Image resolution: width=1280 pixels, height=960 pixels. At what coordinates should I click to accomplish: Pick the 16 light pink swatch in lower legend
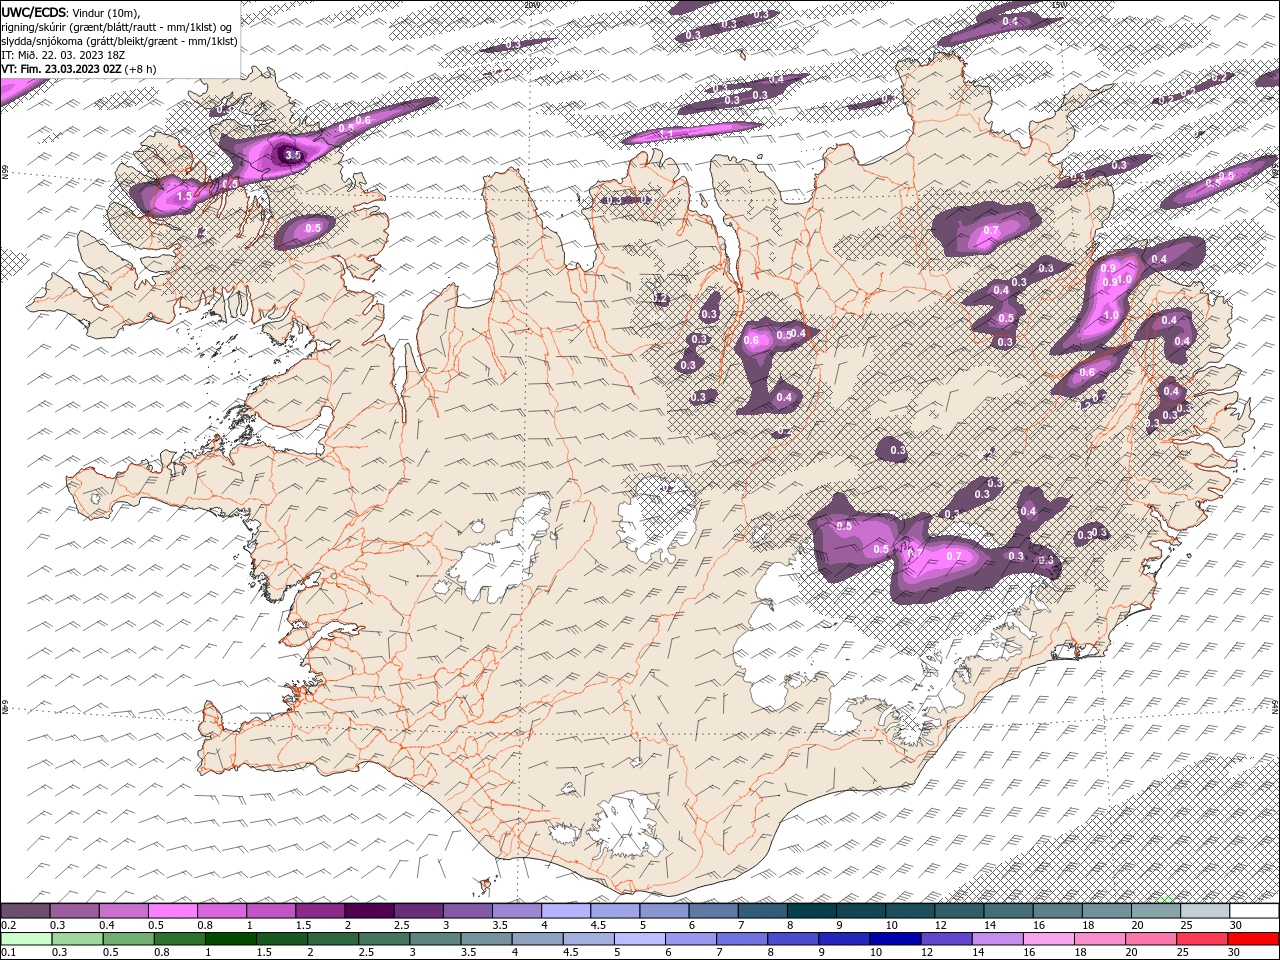pyautogui.click(x=1049, y=939)
